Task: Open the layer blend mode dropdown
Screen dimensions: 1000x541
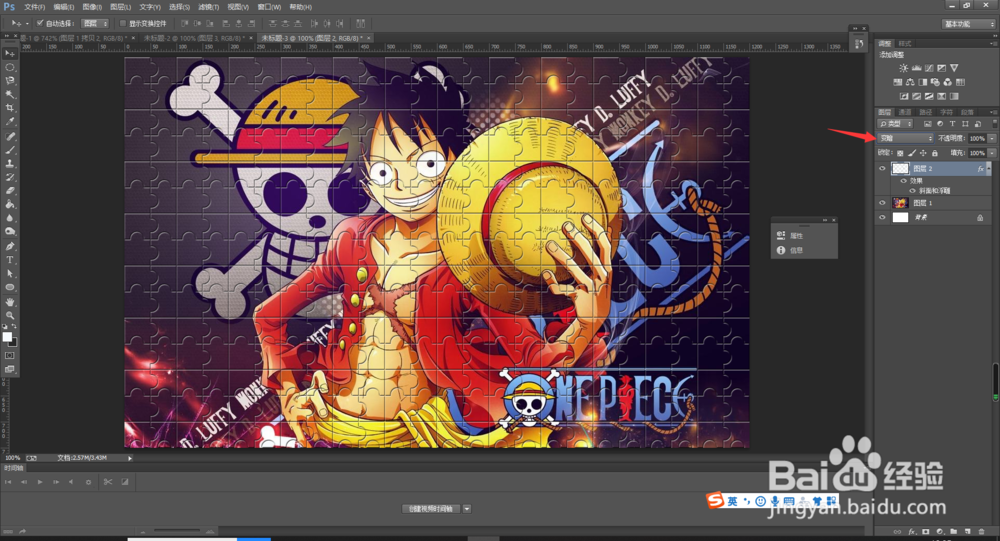Action: [905, 138]
